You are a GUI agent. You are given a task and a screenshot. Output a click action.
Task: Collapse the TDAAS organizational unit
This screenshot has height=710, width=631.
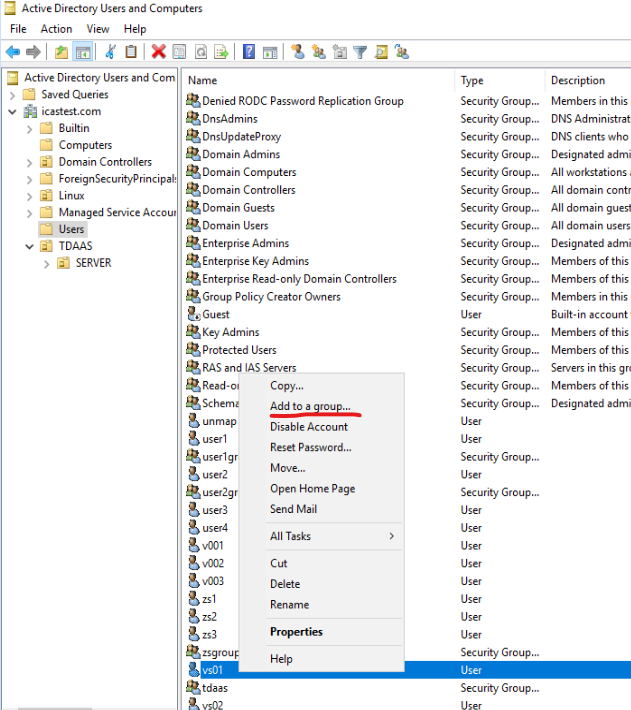(x=29, y=247)
